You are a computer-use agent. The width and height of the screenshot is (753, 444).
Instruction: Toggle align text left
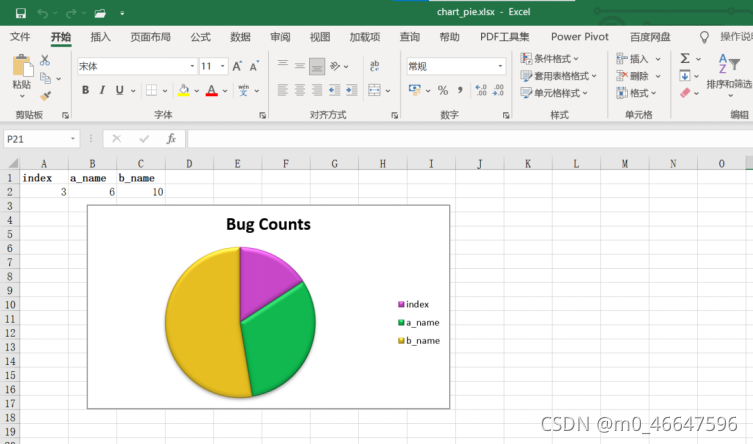(283, 90)
